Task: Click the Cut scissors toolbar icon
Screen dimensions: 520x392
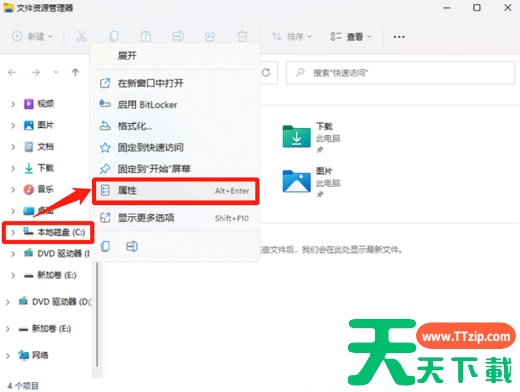Action: tap(81, 36)
